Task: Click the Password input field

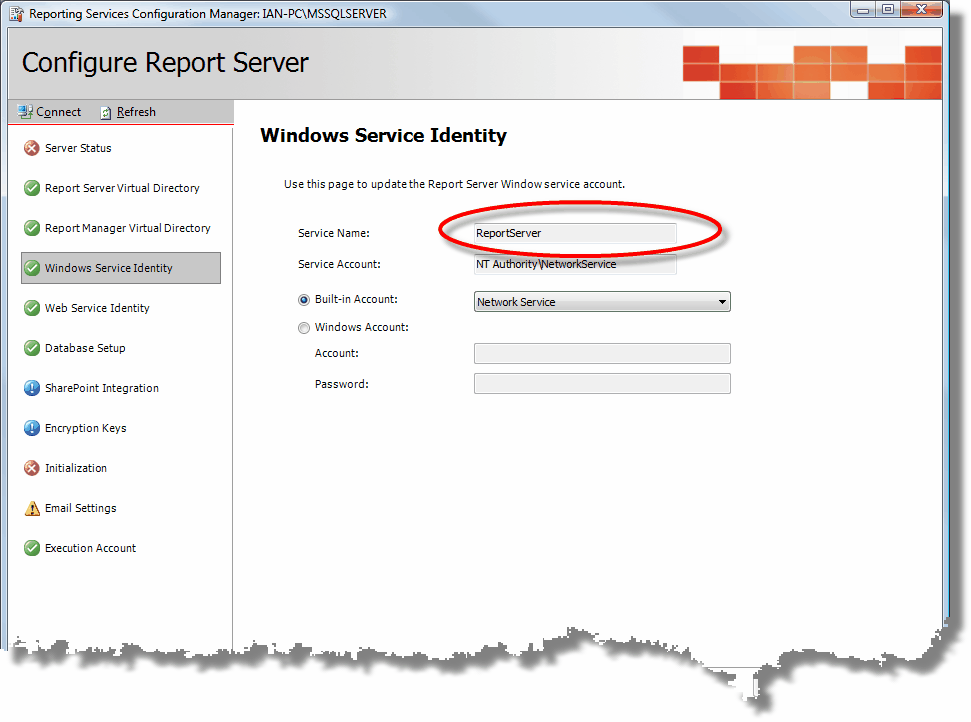Action: (x=602, y=384)
